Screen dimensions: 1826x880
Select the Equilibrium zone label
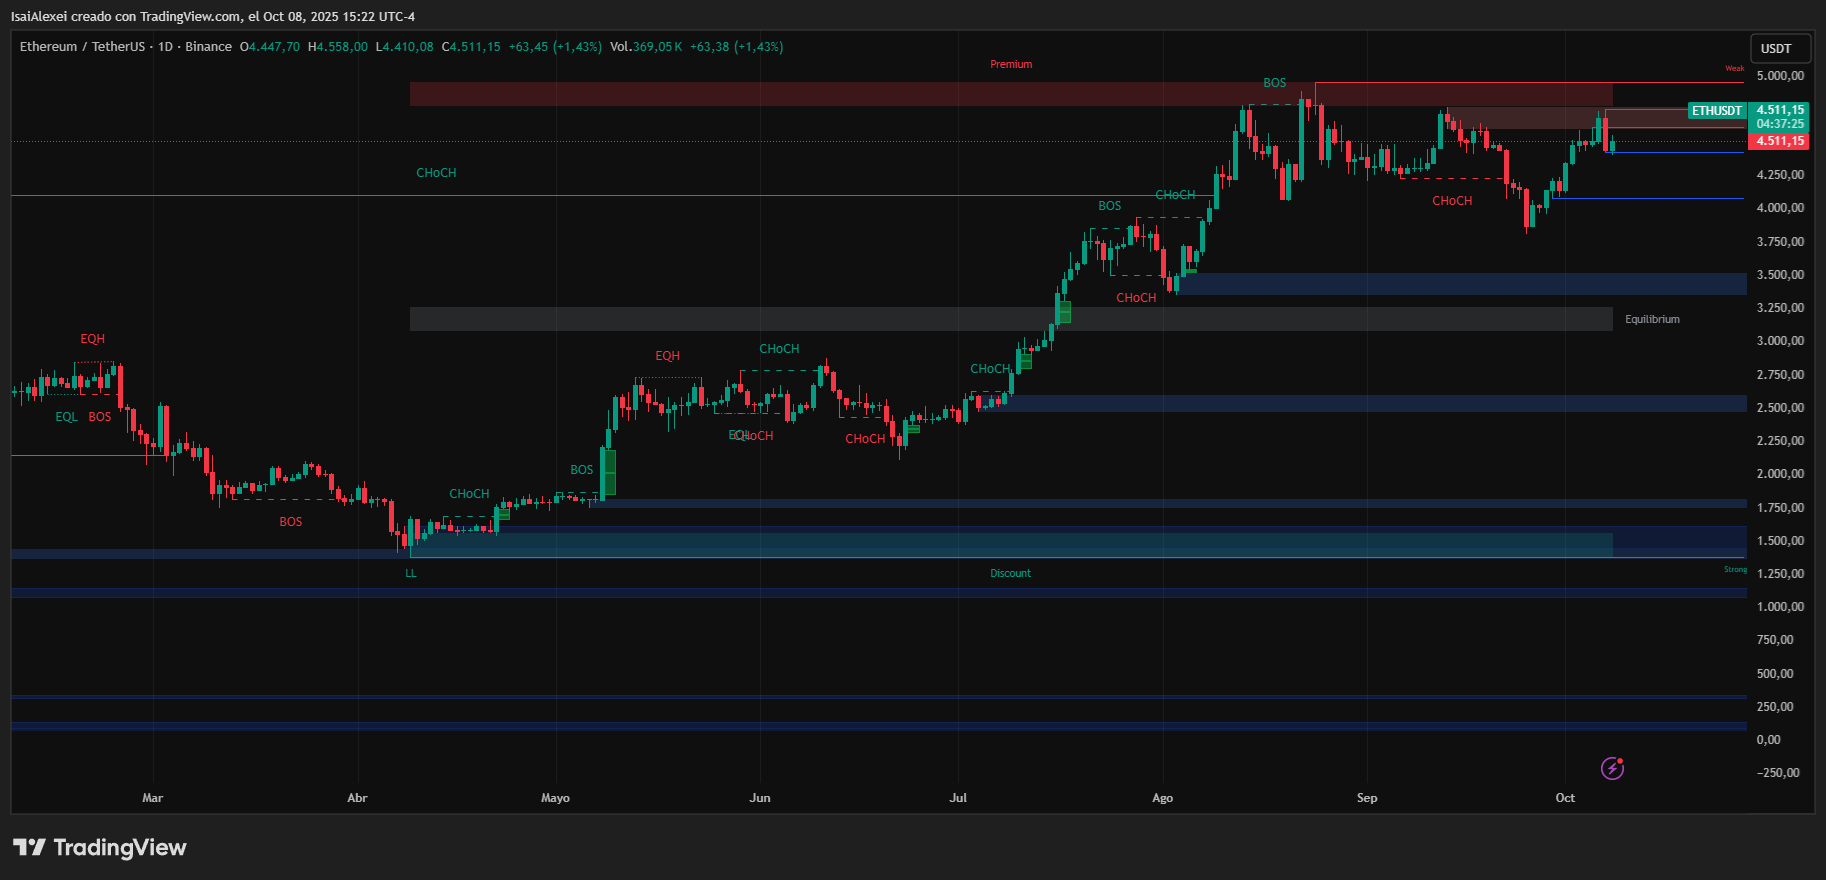tap(1652, 319)
